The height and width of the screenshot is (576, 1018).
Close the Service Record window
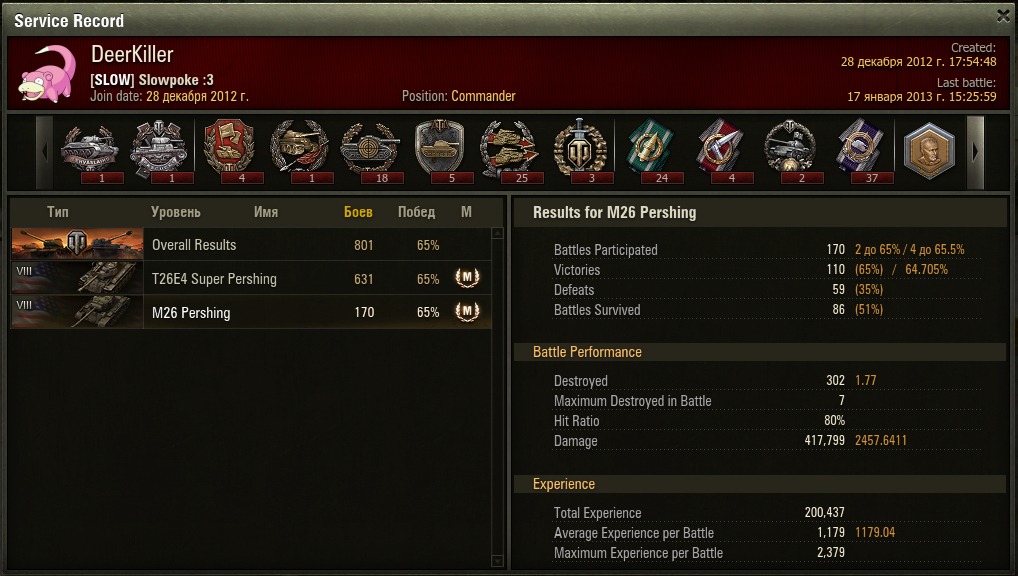[x=1004, y=16]
